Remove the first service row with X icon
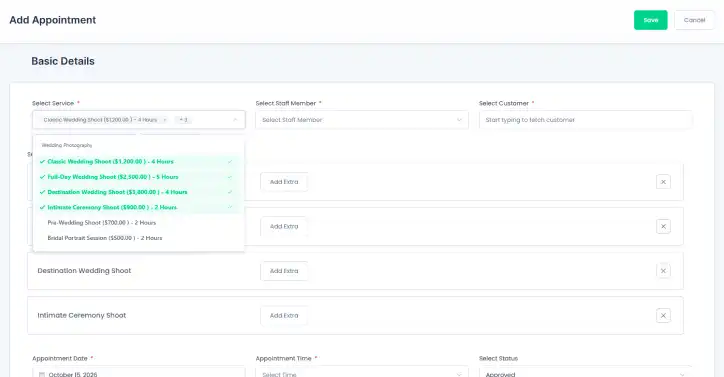 (x=663, y=182)
